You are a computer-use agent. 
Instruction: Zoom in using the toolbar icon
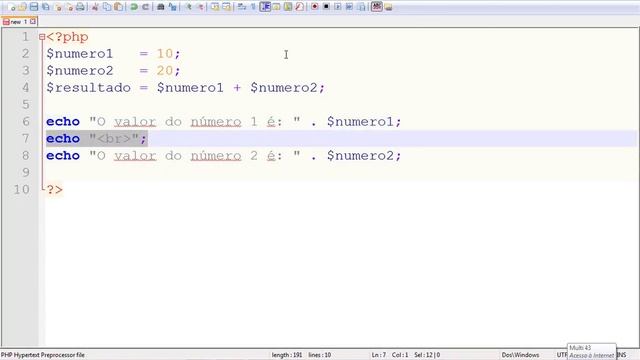(189, 7)
